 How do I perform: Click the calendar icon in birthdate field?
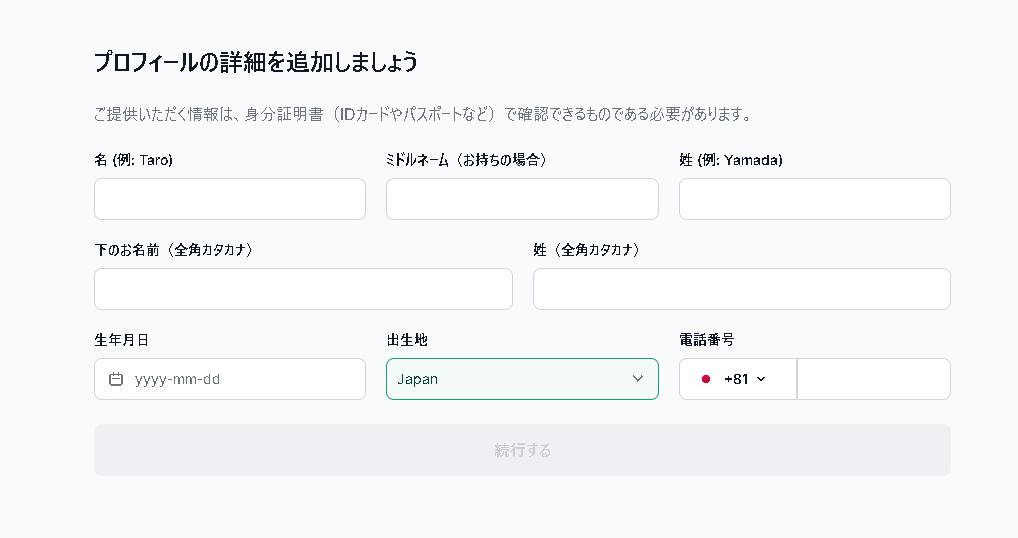(x=116, y=379)
